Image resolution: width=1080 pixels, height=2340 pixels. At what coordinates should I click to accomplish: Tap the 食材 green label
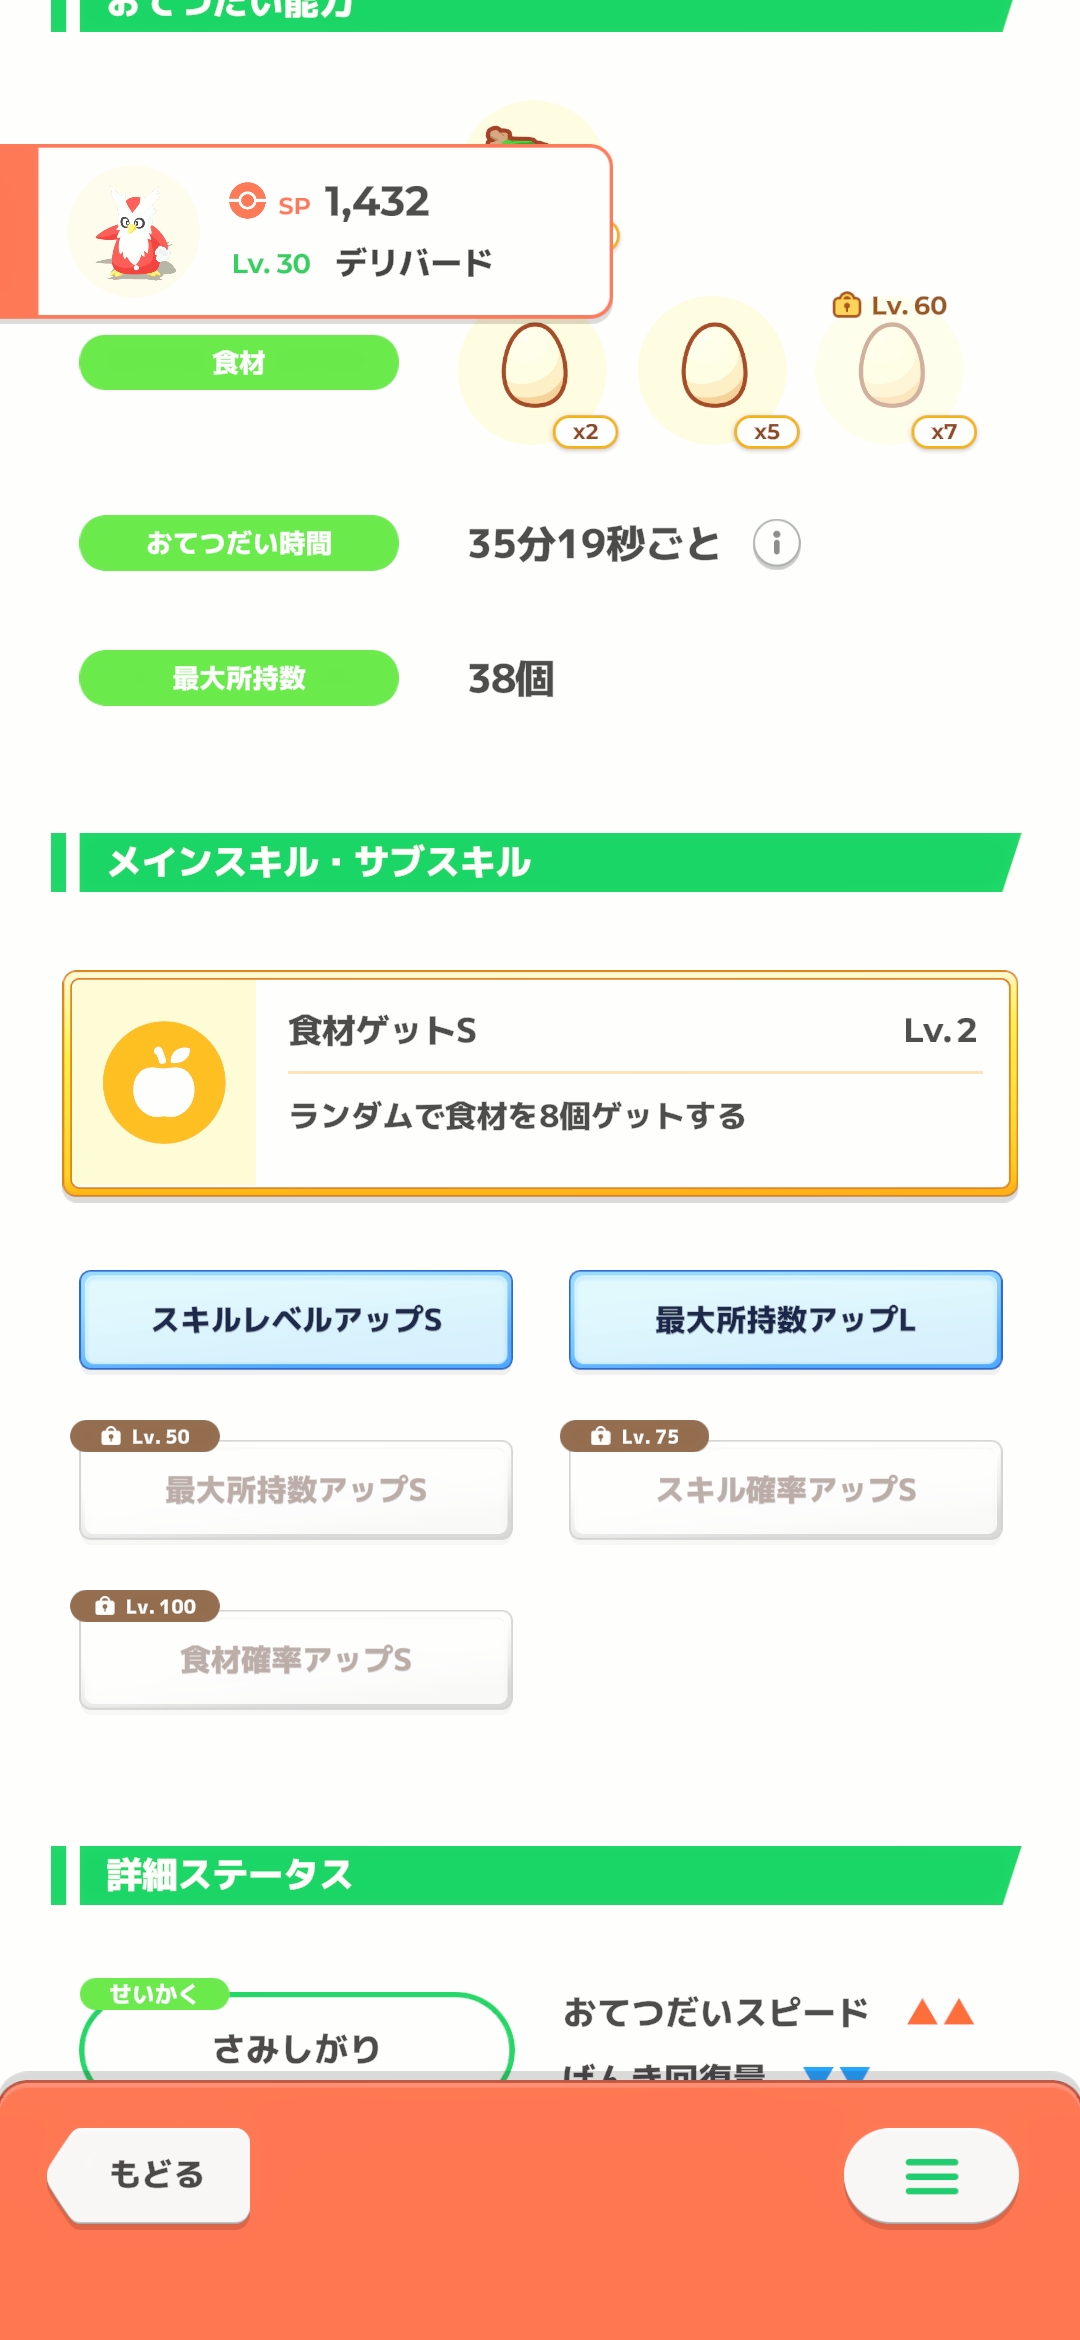[x=239, y=363]
